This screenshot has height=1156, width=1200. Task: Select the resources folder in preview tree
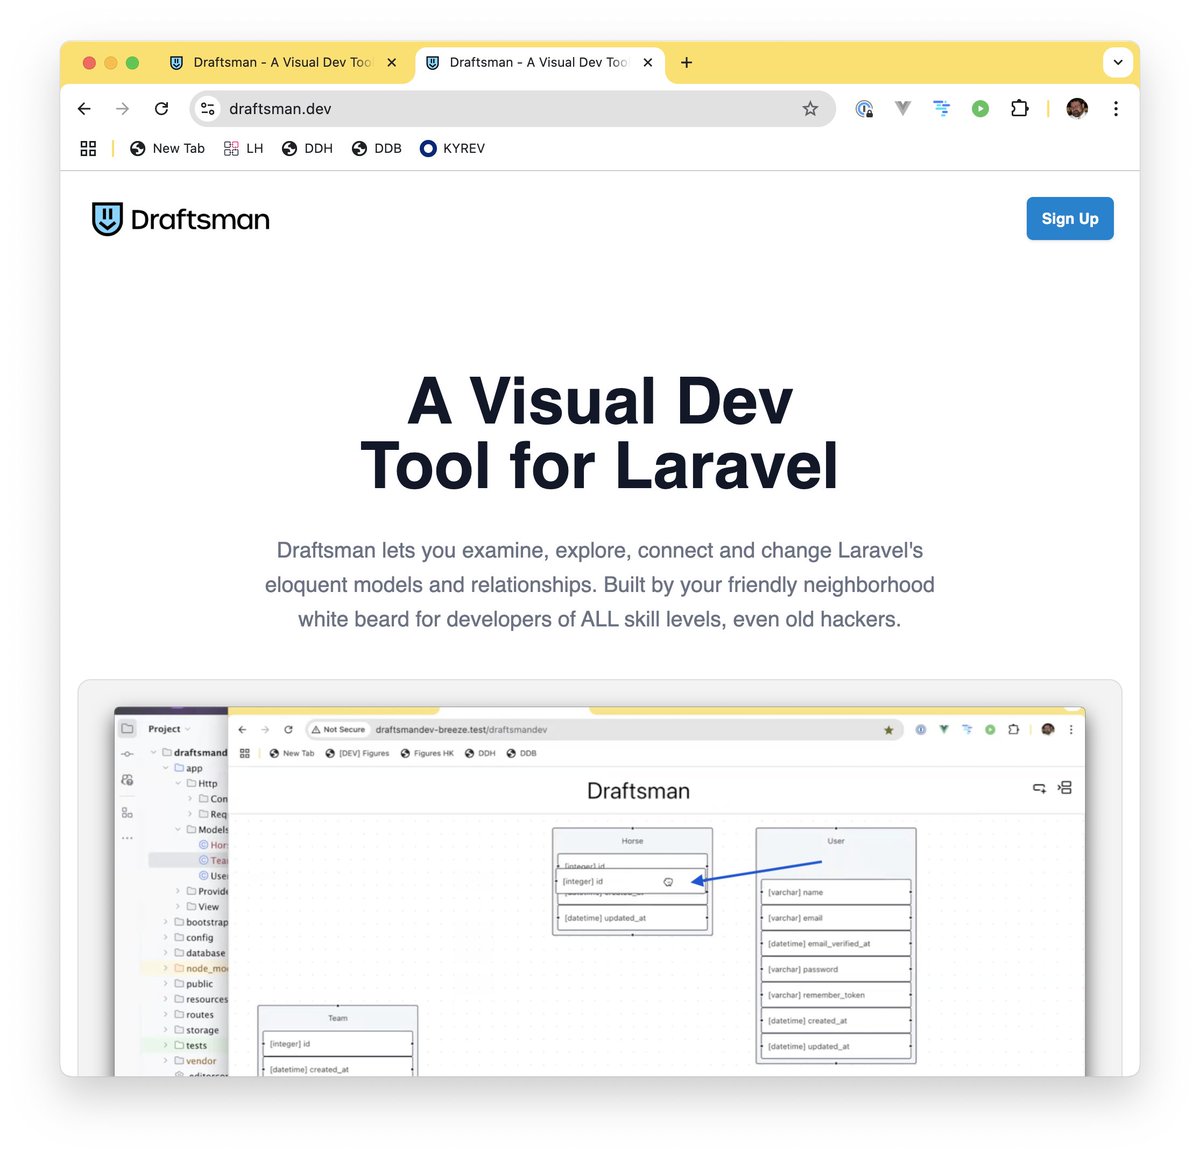tap(201, 999)
